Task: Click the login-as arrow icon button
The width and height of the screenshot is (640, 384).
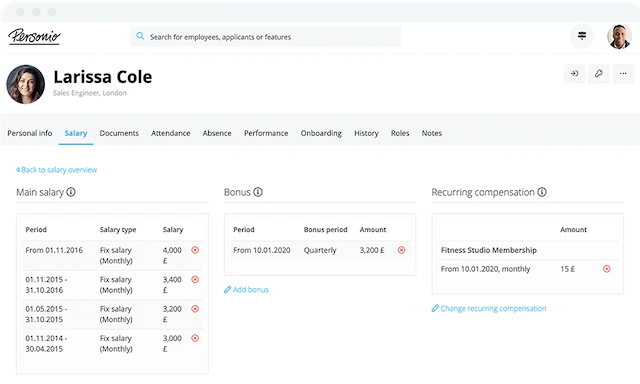Action: 574,73
